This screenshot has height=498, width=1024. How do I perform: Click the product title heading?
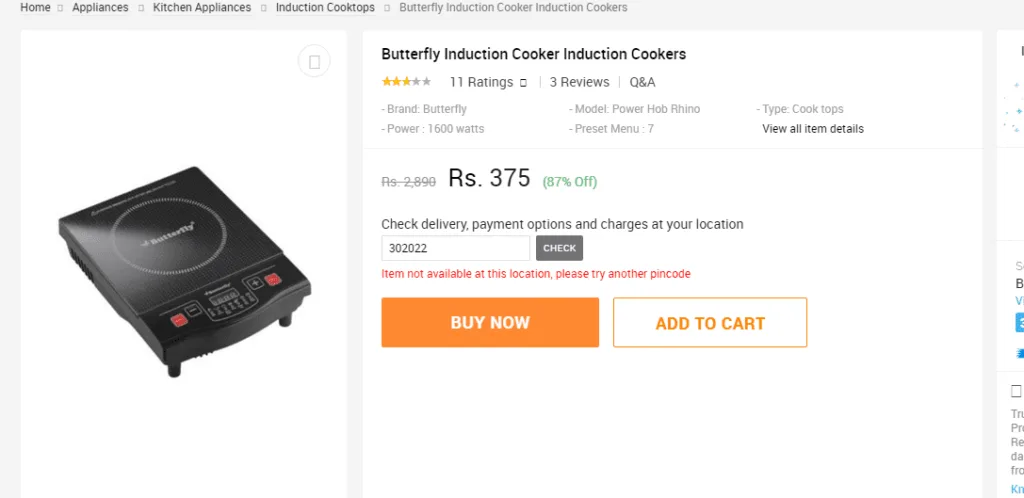pos(533,54)
